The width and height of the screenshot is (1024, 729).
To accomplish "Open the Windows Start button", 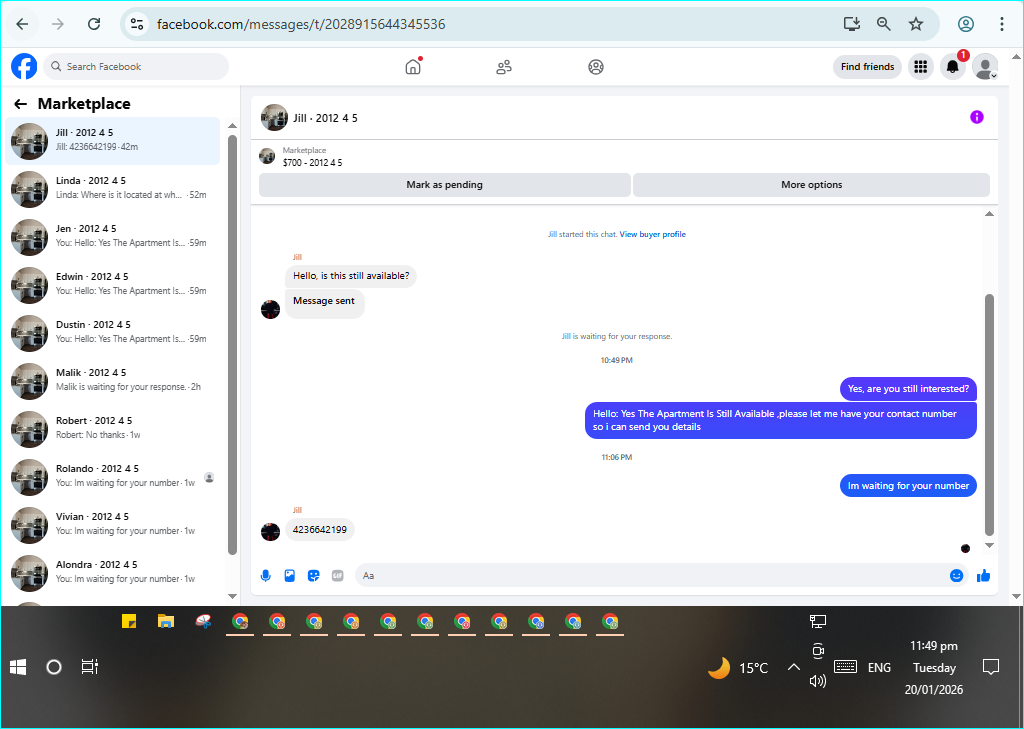I will 18,667.
